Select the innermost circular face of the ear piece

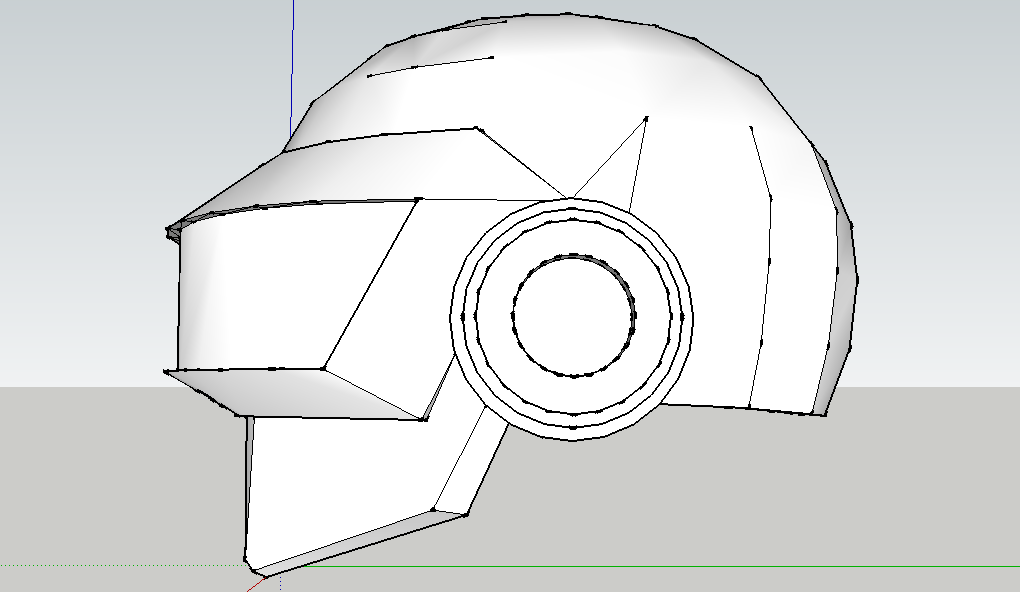click(x=573, y=317)
